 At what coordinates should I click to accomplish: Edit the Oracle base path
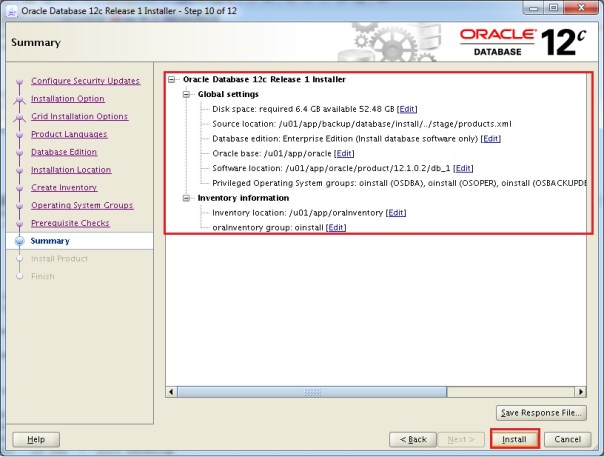[x=344, y=153]
